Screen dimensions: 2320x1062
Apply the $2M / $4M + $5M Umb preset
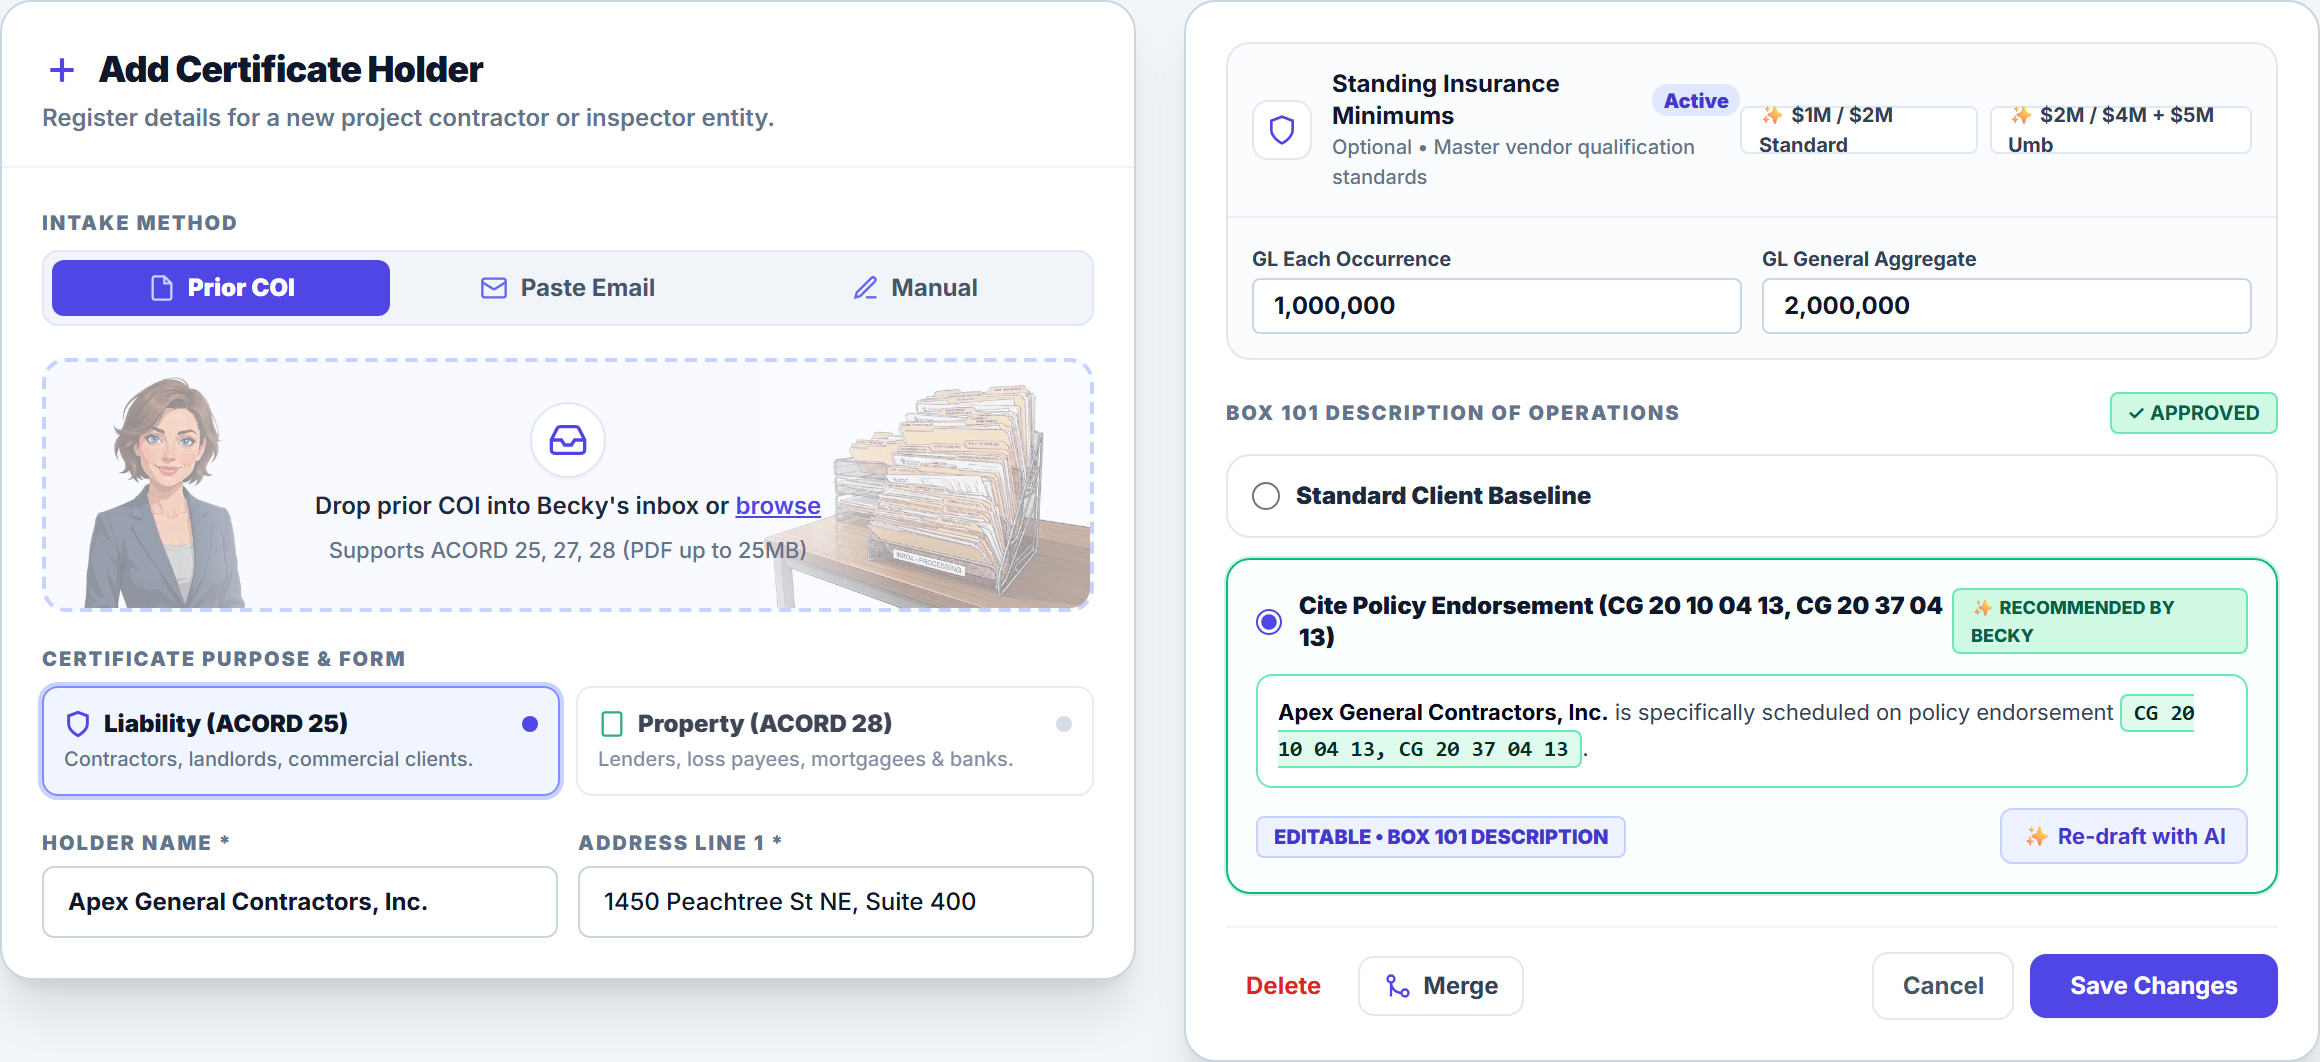pyautogui.click(x=2121, y=130)
